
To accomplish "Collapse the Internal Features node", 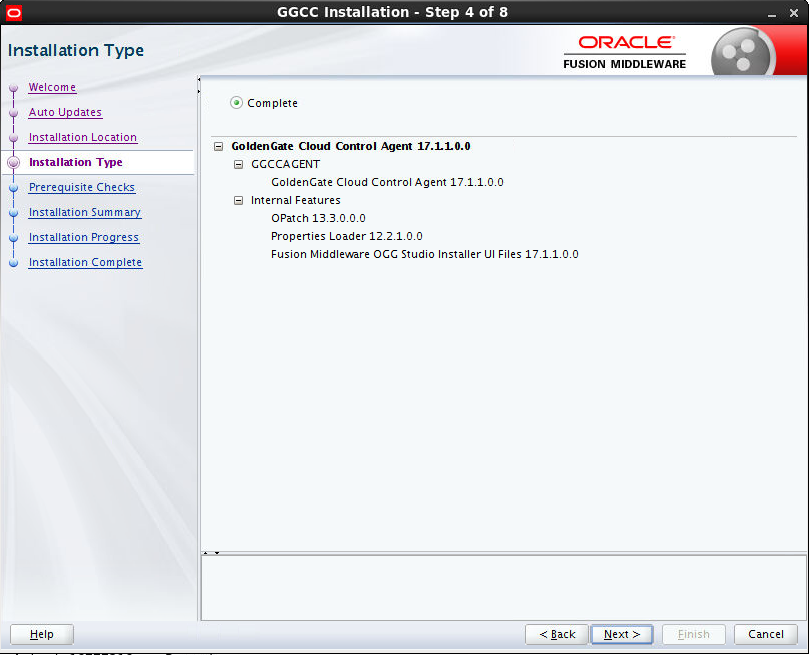I will [238, 200].
